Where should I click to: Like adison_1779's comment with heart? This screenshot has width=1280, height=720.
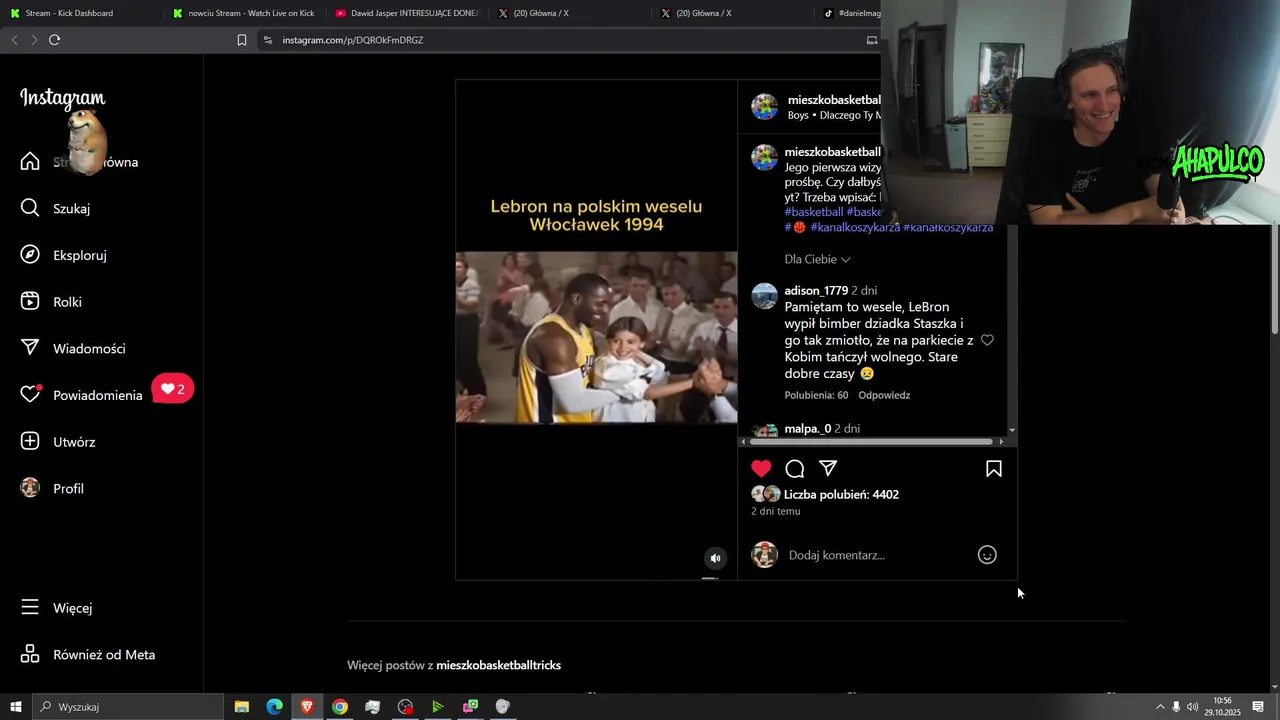click(987, 340)
